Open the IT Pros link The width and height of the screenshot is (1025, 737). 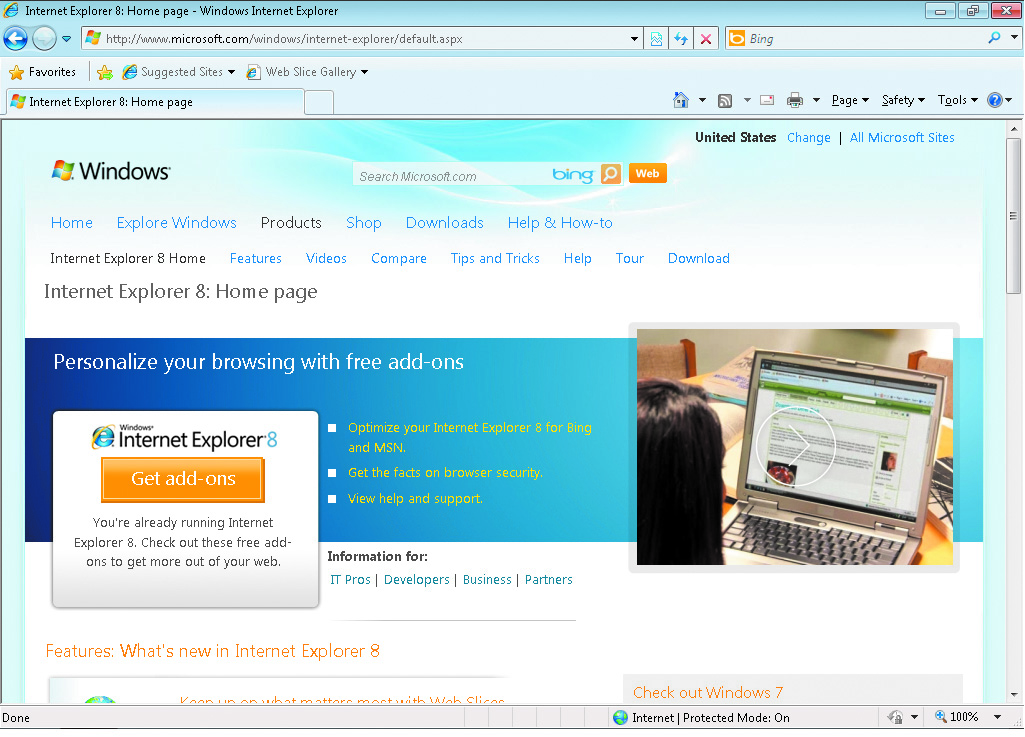(x=350, y=579)
